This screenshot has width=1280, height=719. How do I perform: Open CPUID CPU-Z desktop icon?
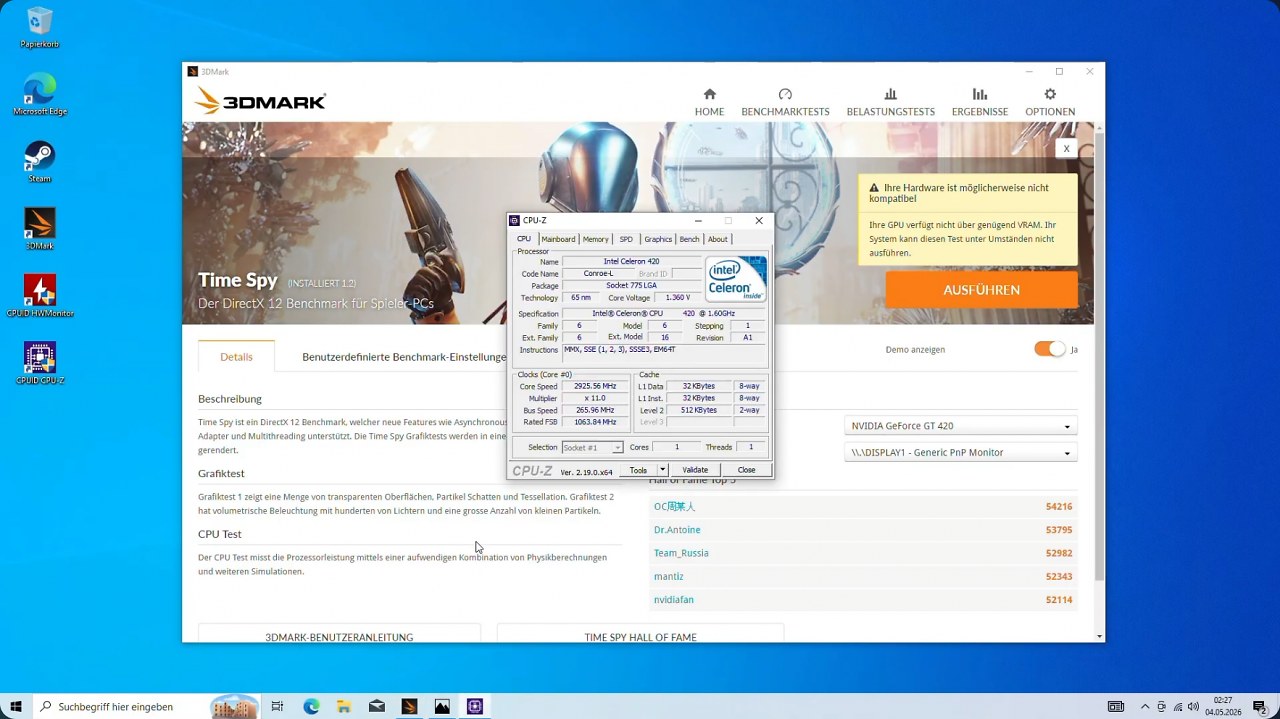point(40,363)
